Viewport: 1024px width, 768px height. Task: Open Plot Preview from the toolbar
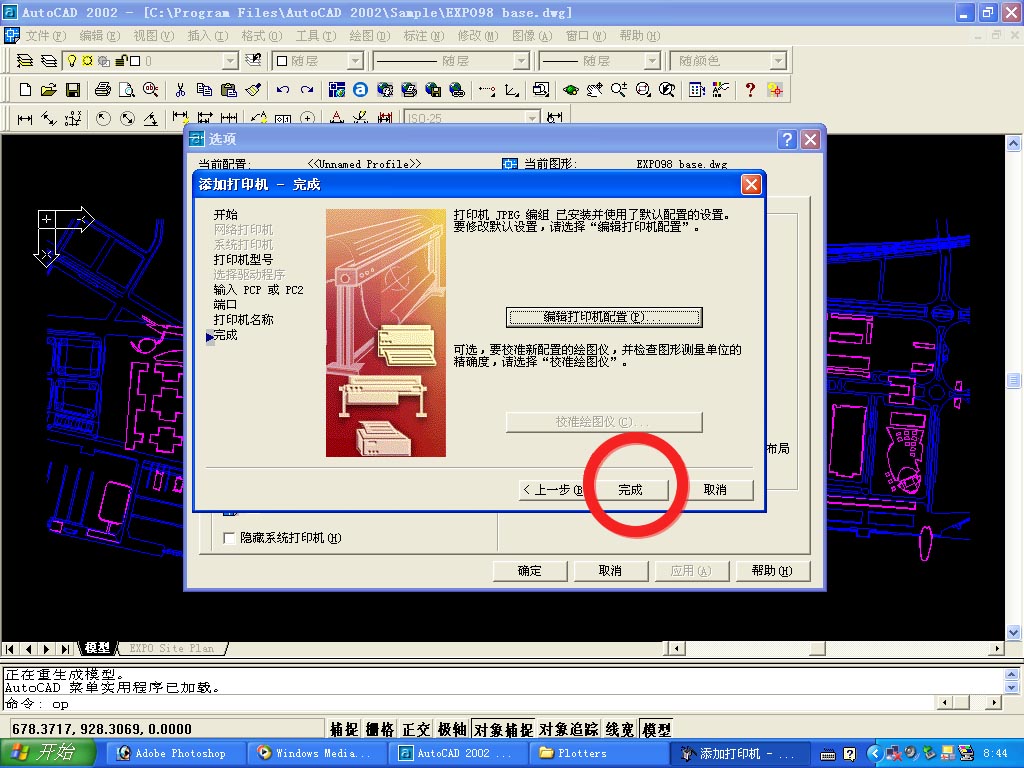click(127, 89)
